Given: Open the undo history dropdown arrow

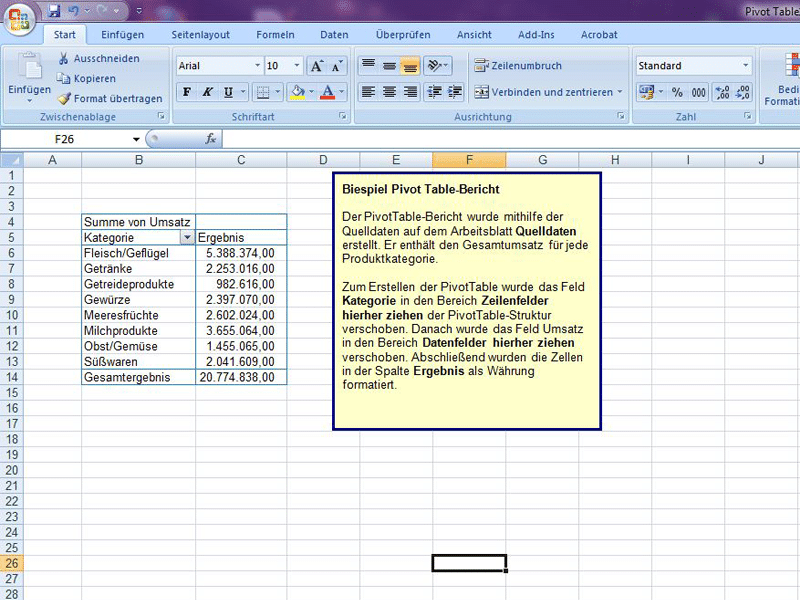Looking at the screenshot, I should click(87, 10).
